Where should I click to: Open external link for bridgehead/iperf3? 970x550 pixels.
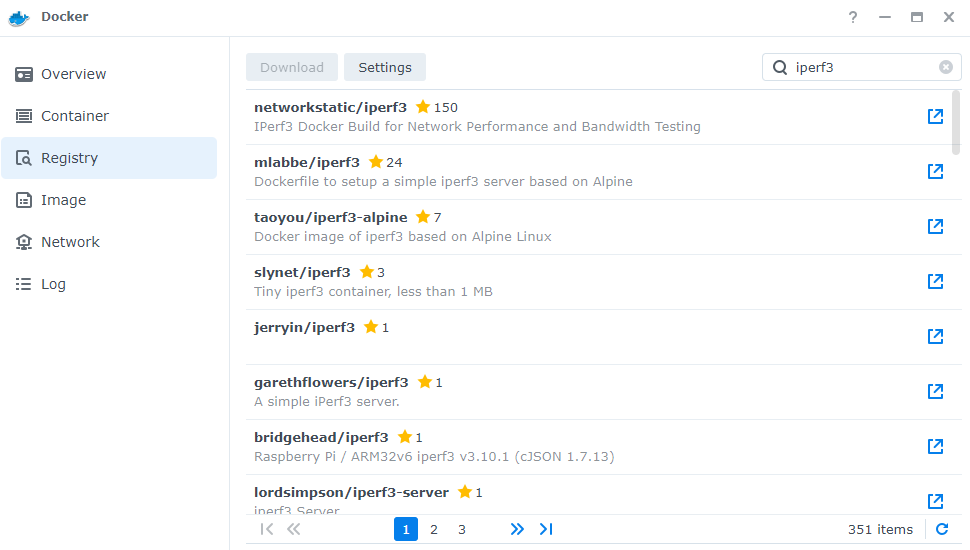tap(935, 447)
